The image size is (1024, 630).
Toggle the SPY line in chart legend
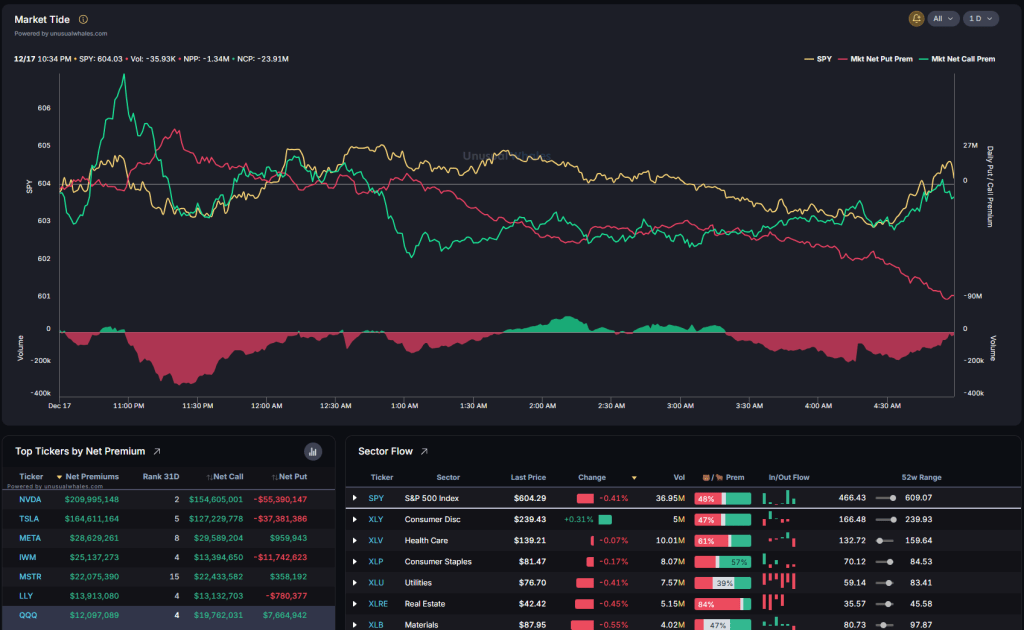[818, 59]
